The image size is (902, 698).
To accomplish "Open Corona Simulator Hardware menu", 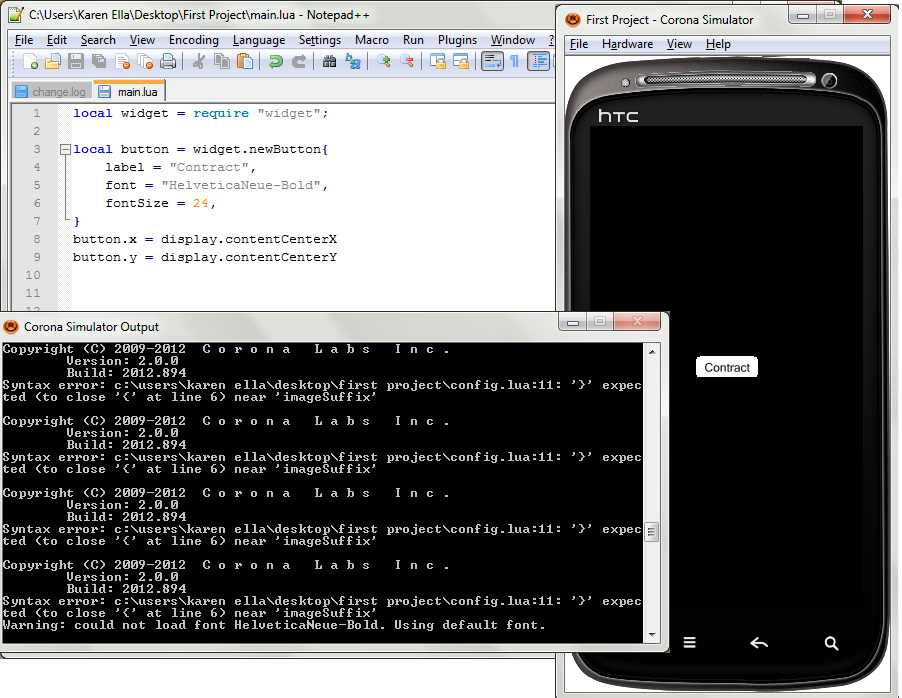I will [627, 44].
